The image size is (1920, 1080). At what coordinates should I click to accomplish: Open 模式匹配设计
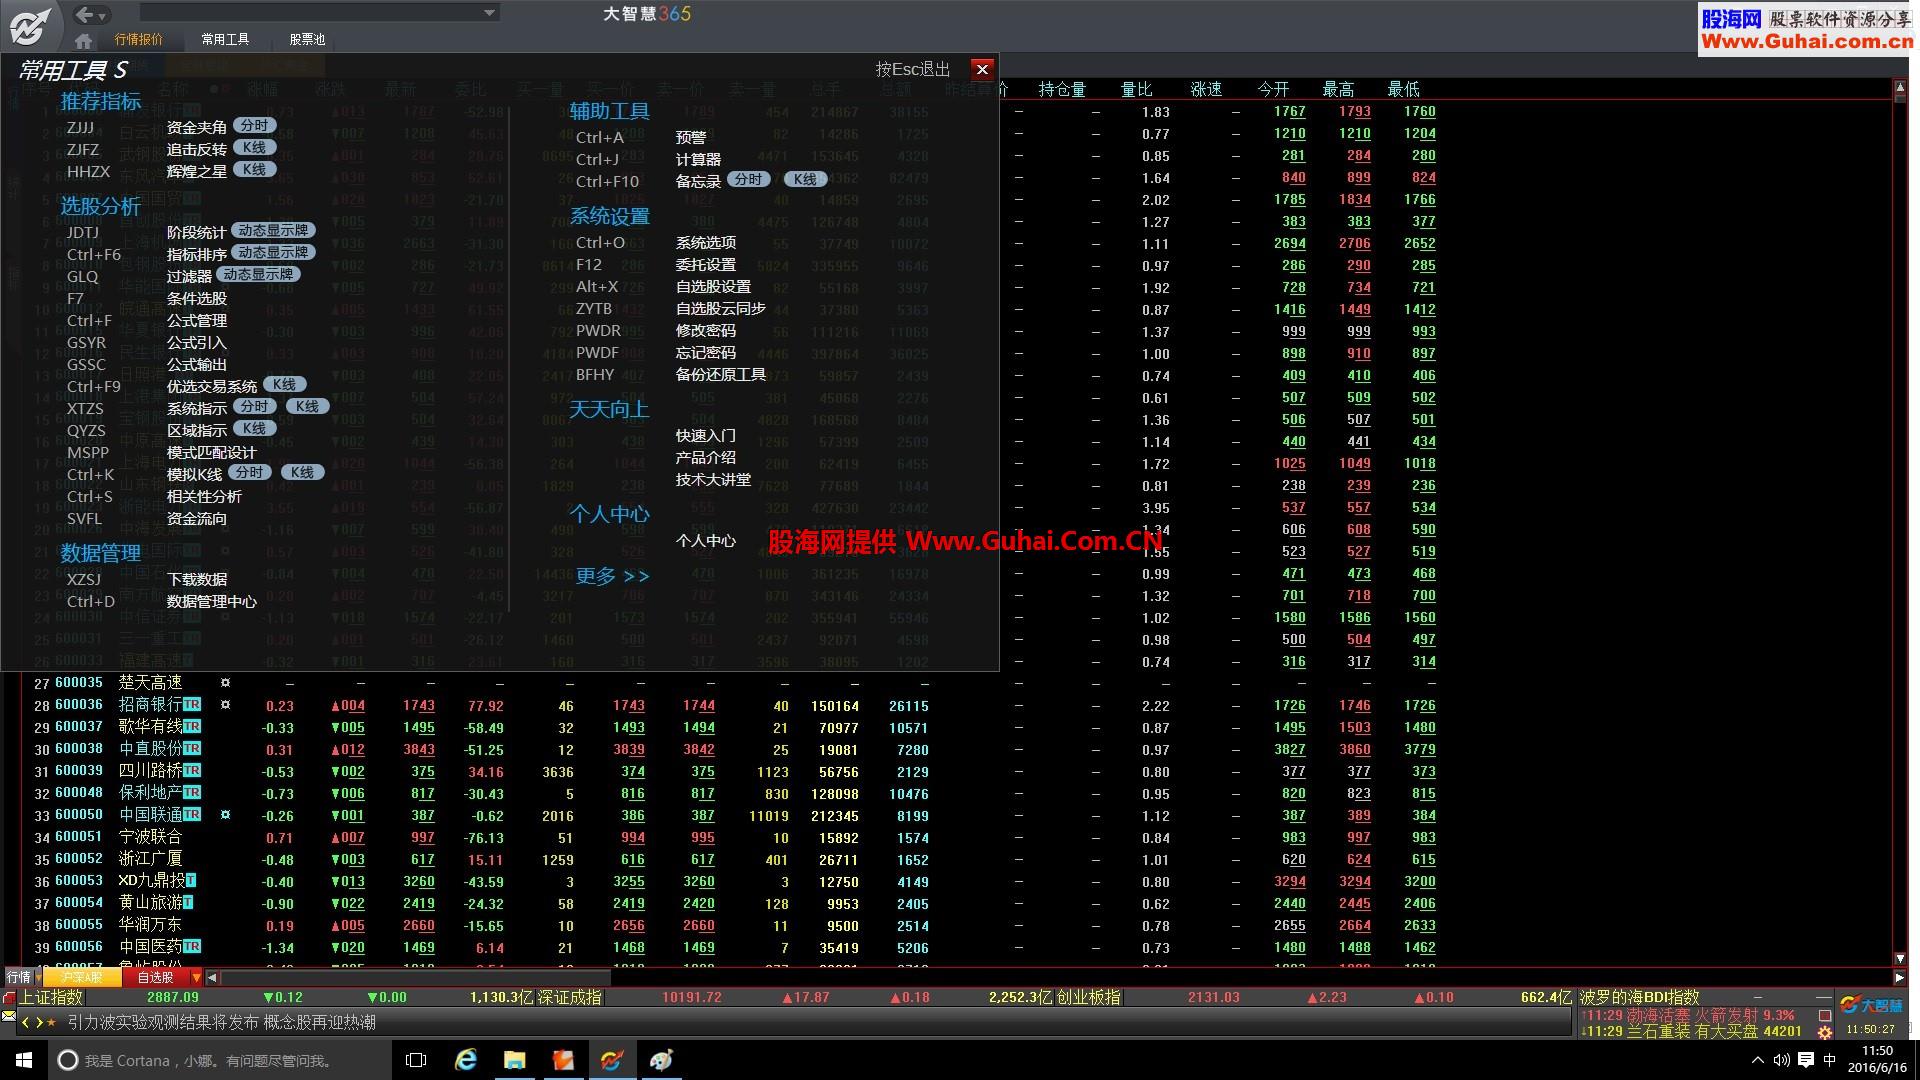click(211, 453)
